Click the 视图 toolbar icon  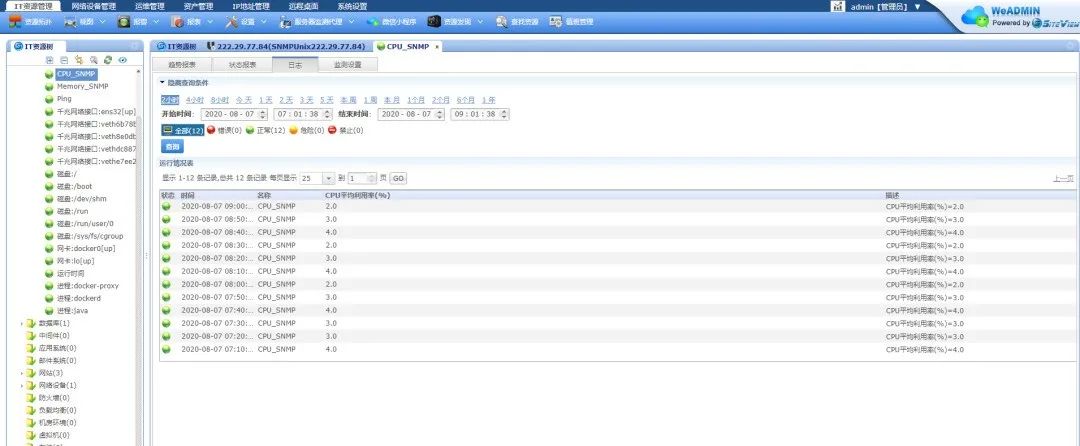coord(71,22)
